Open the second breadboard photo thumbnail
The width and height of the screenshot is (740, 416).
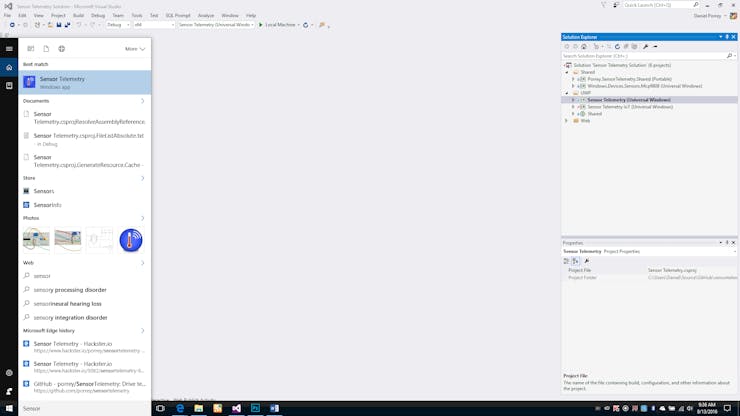click(67, 240)
